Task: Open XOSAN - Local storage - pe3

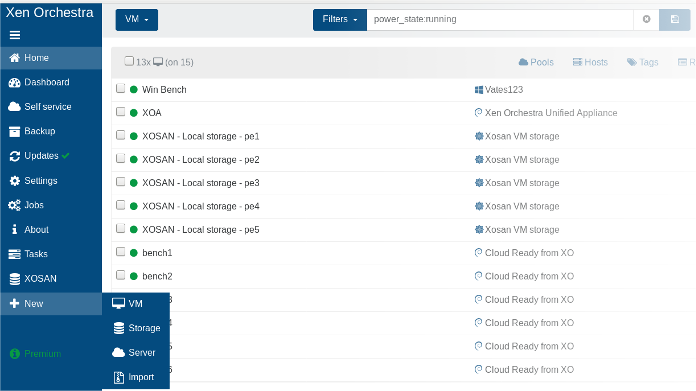Action: pos(201,183)
